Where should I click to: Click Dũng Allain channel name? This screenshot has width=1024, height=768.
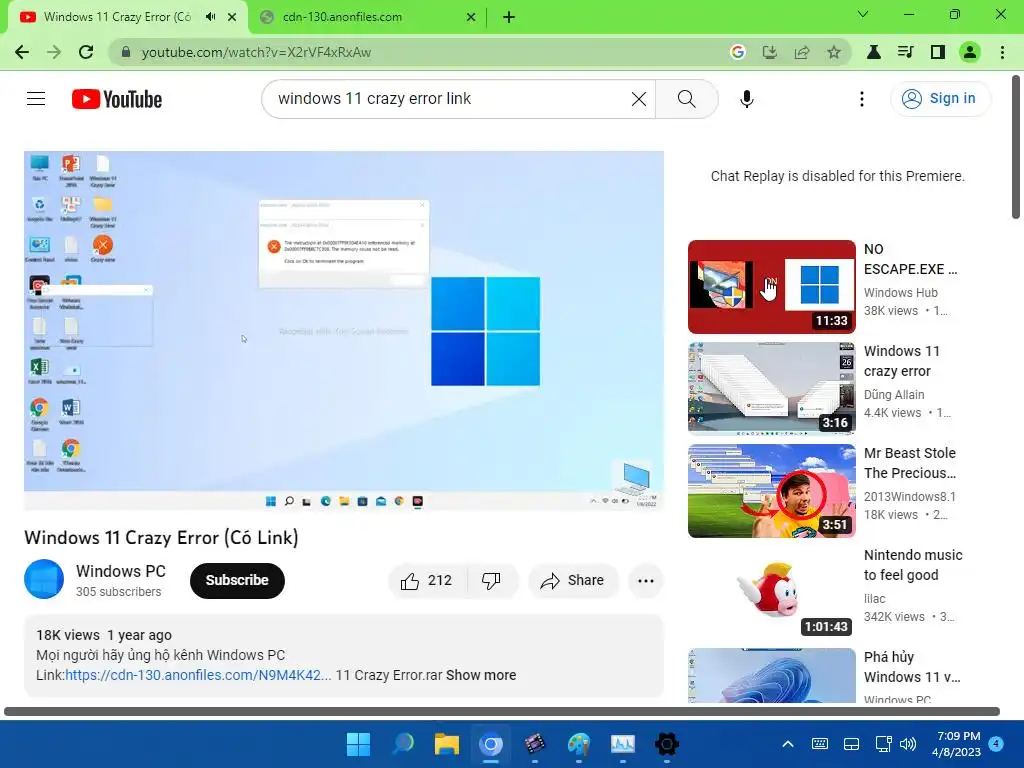point(894,394)
